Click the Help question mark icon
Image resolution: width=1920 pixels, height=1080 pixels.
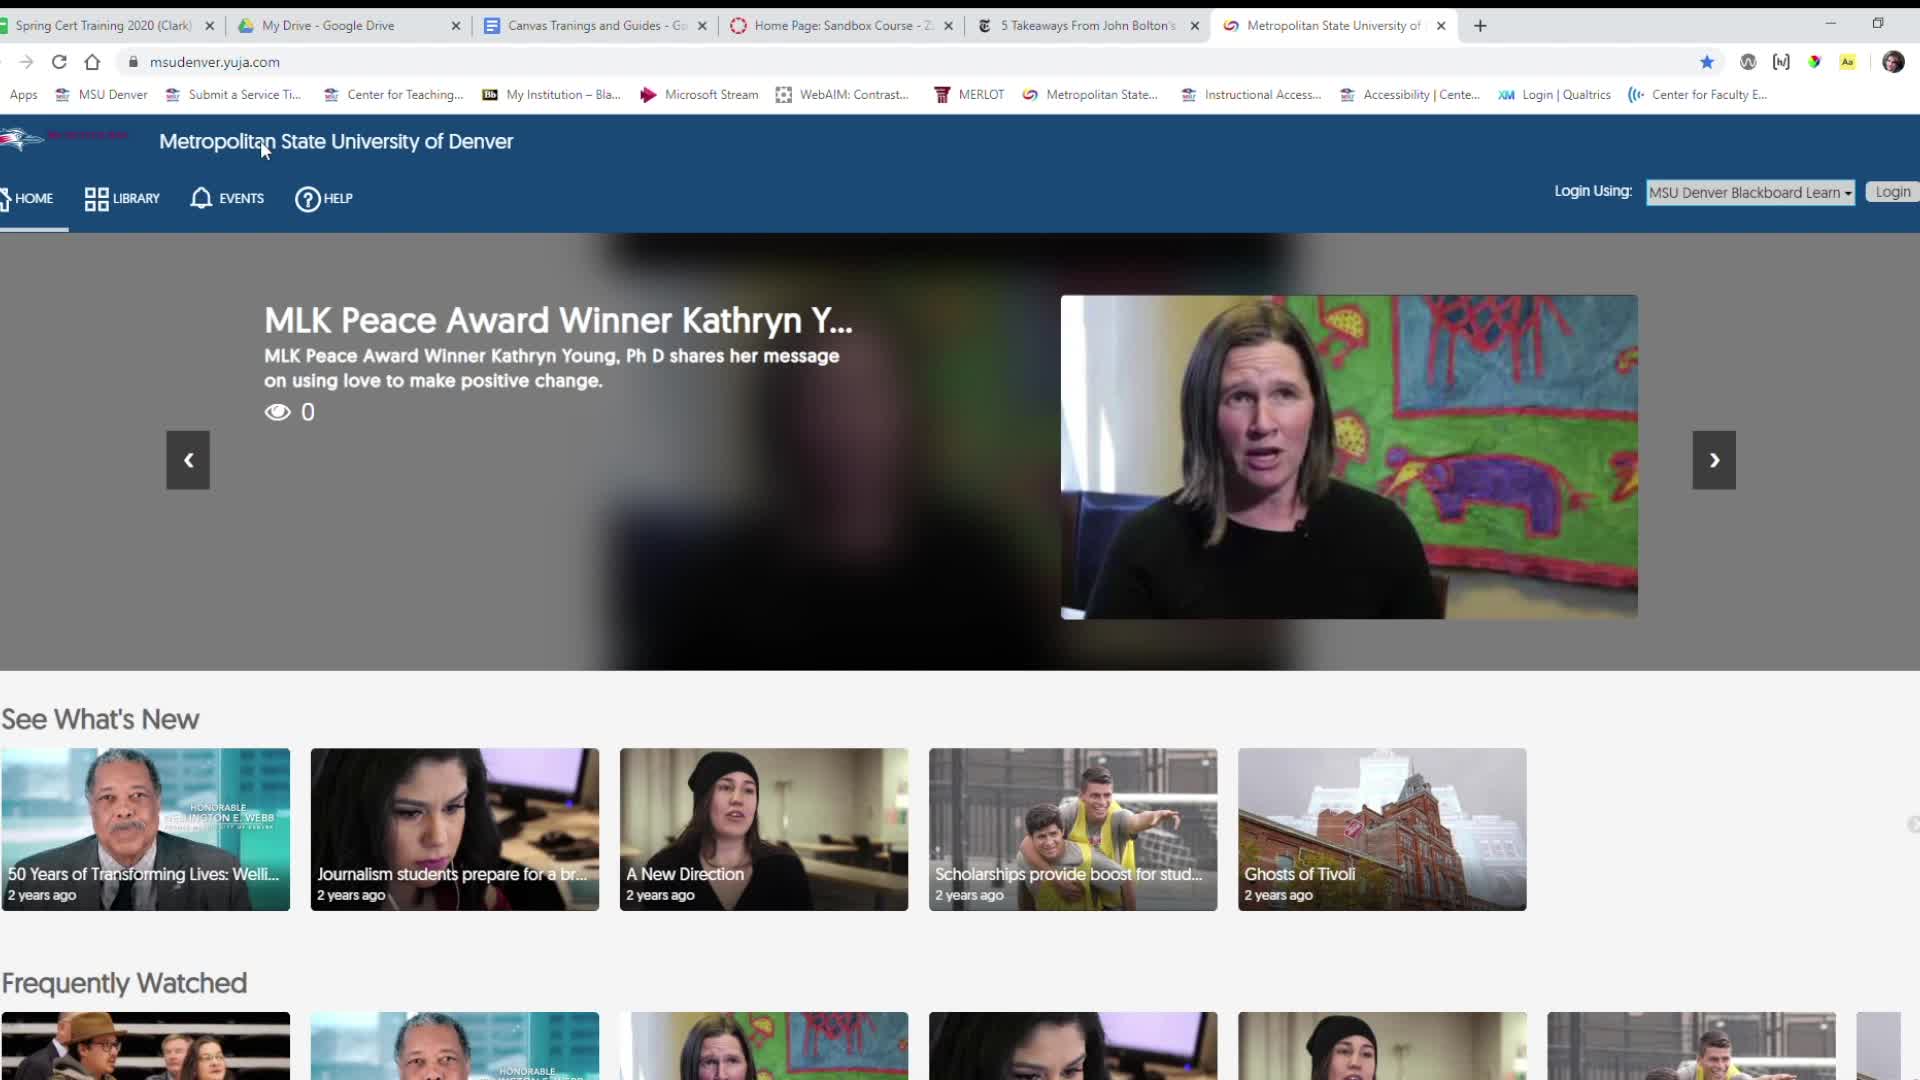307,199
